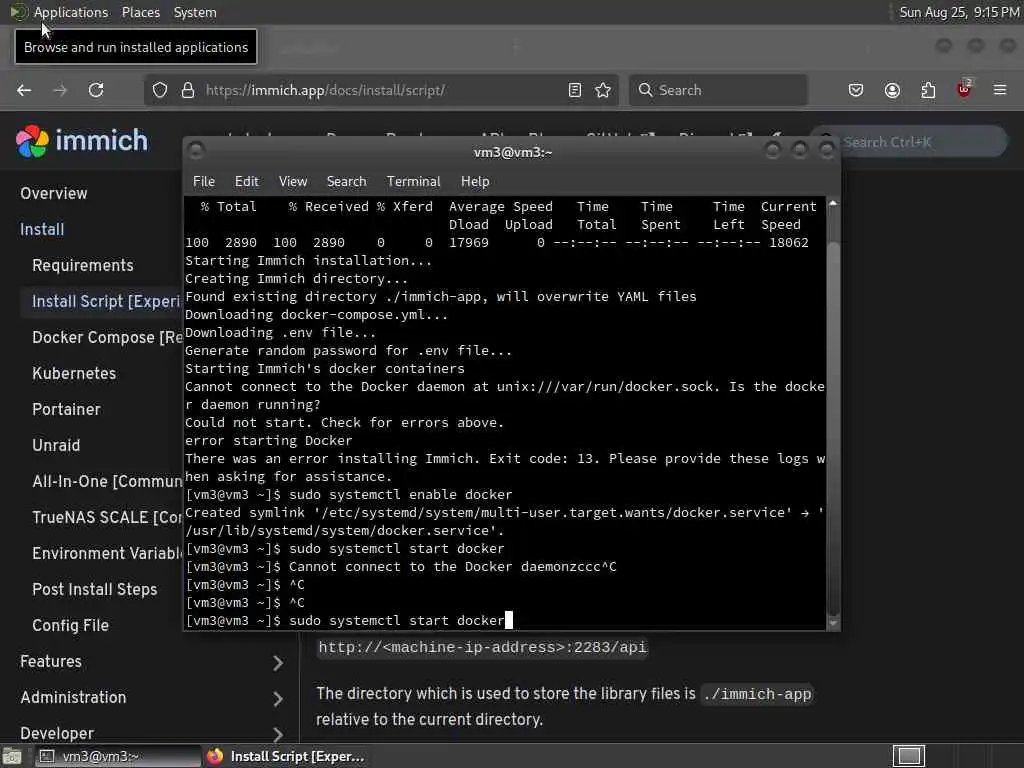
Task: Bookmark this page with the star icon
Action: [x=603, y=90]
